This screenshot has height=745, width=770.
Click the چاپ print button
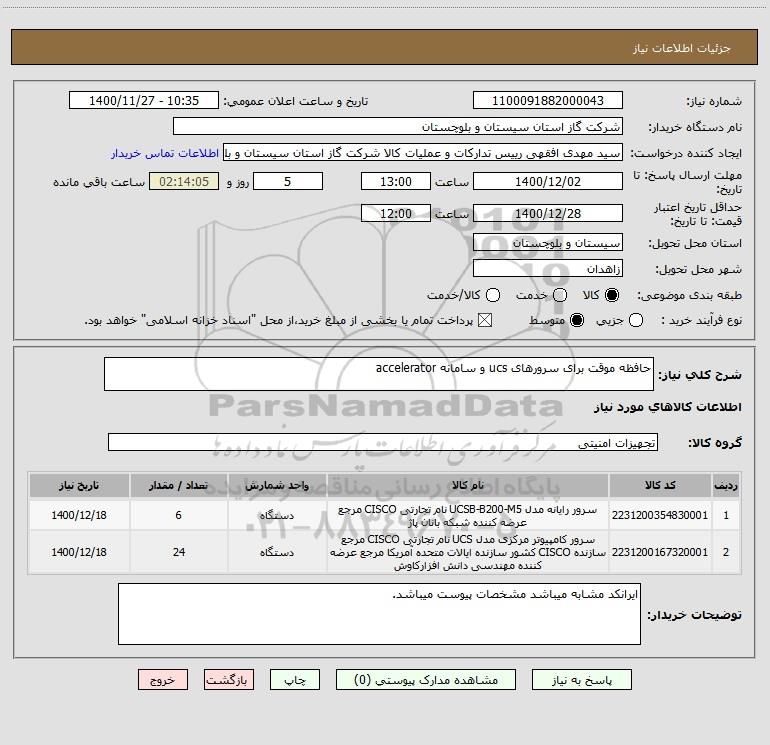tap(295, 680)
